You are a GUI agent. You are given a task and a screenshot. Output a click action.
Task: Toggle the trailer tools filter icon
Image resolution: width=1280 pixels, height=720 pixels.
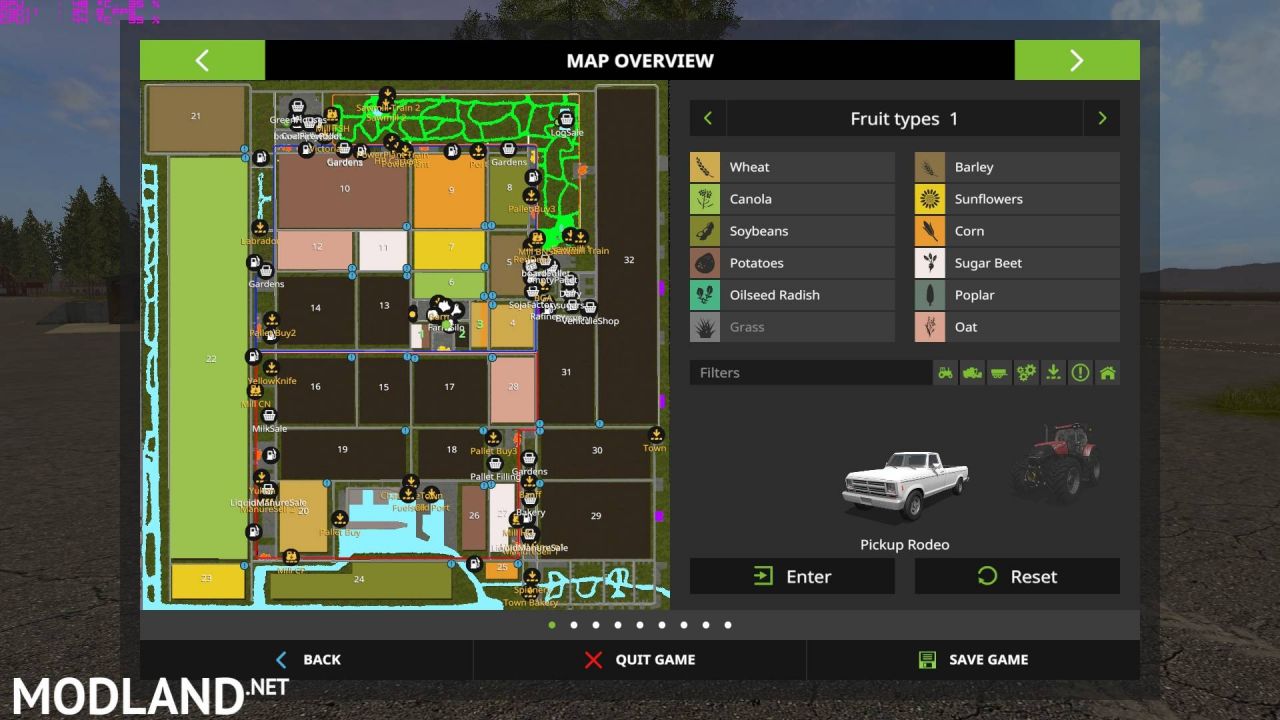[x=999, y=373]
